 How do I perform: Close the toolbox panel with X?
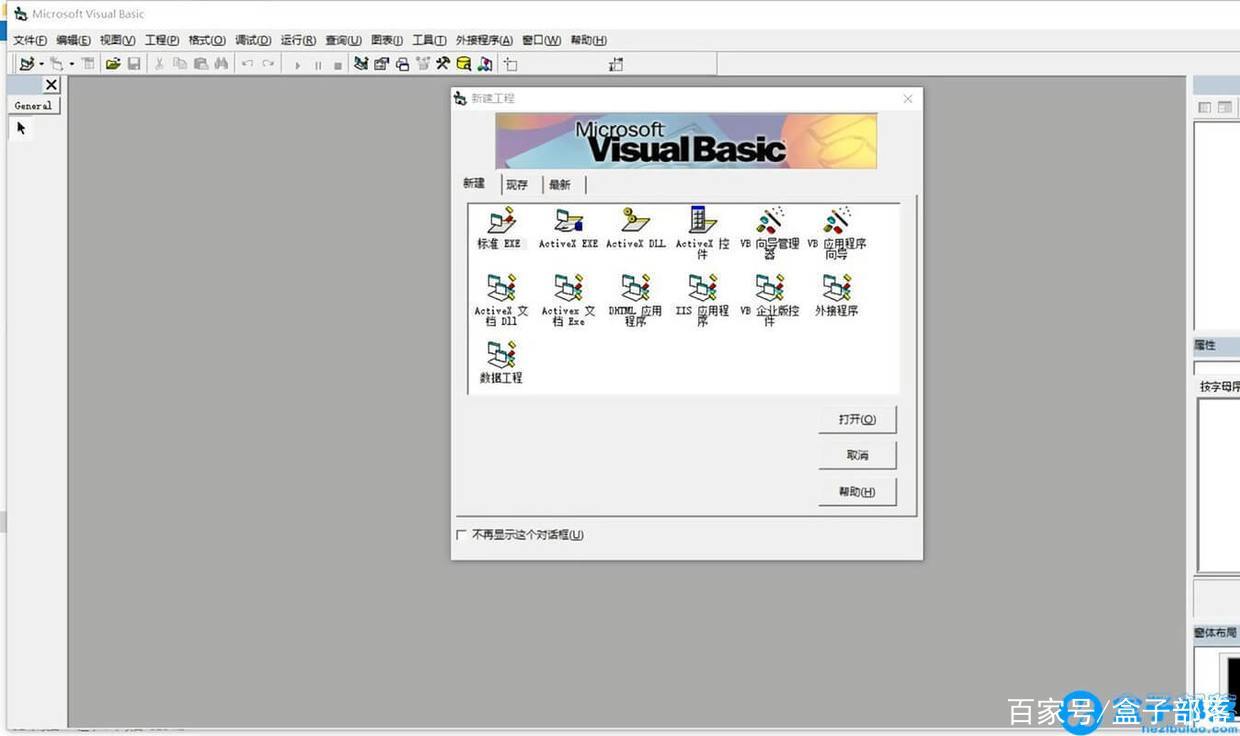click(52, 85)
